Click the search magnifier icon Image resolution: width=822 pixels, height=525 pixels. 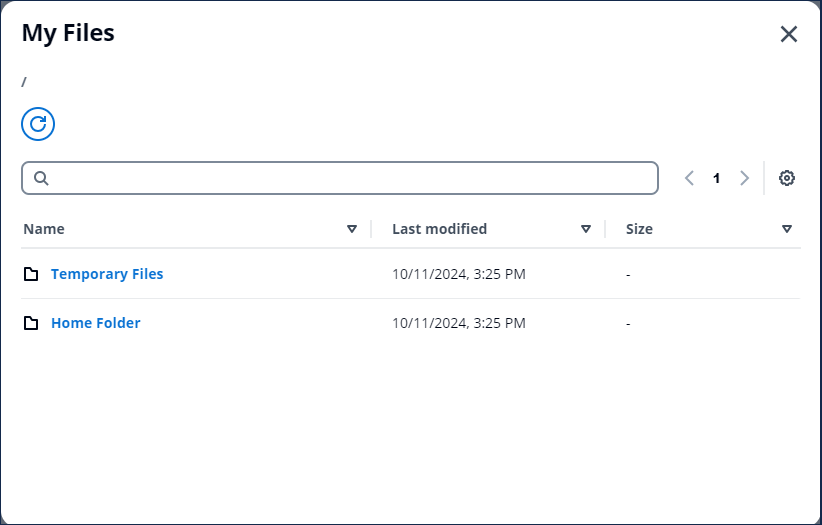coord(41,178)
